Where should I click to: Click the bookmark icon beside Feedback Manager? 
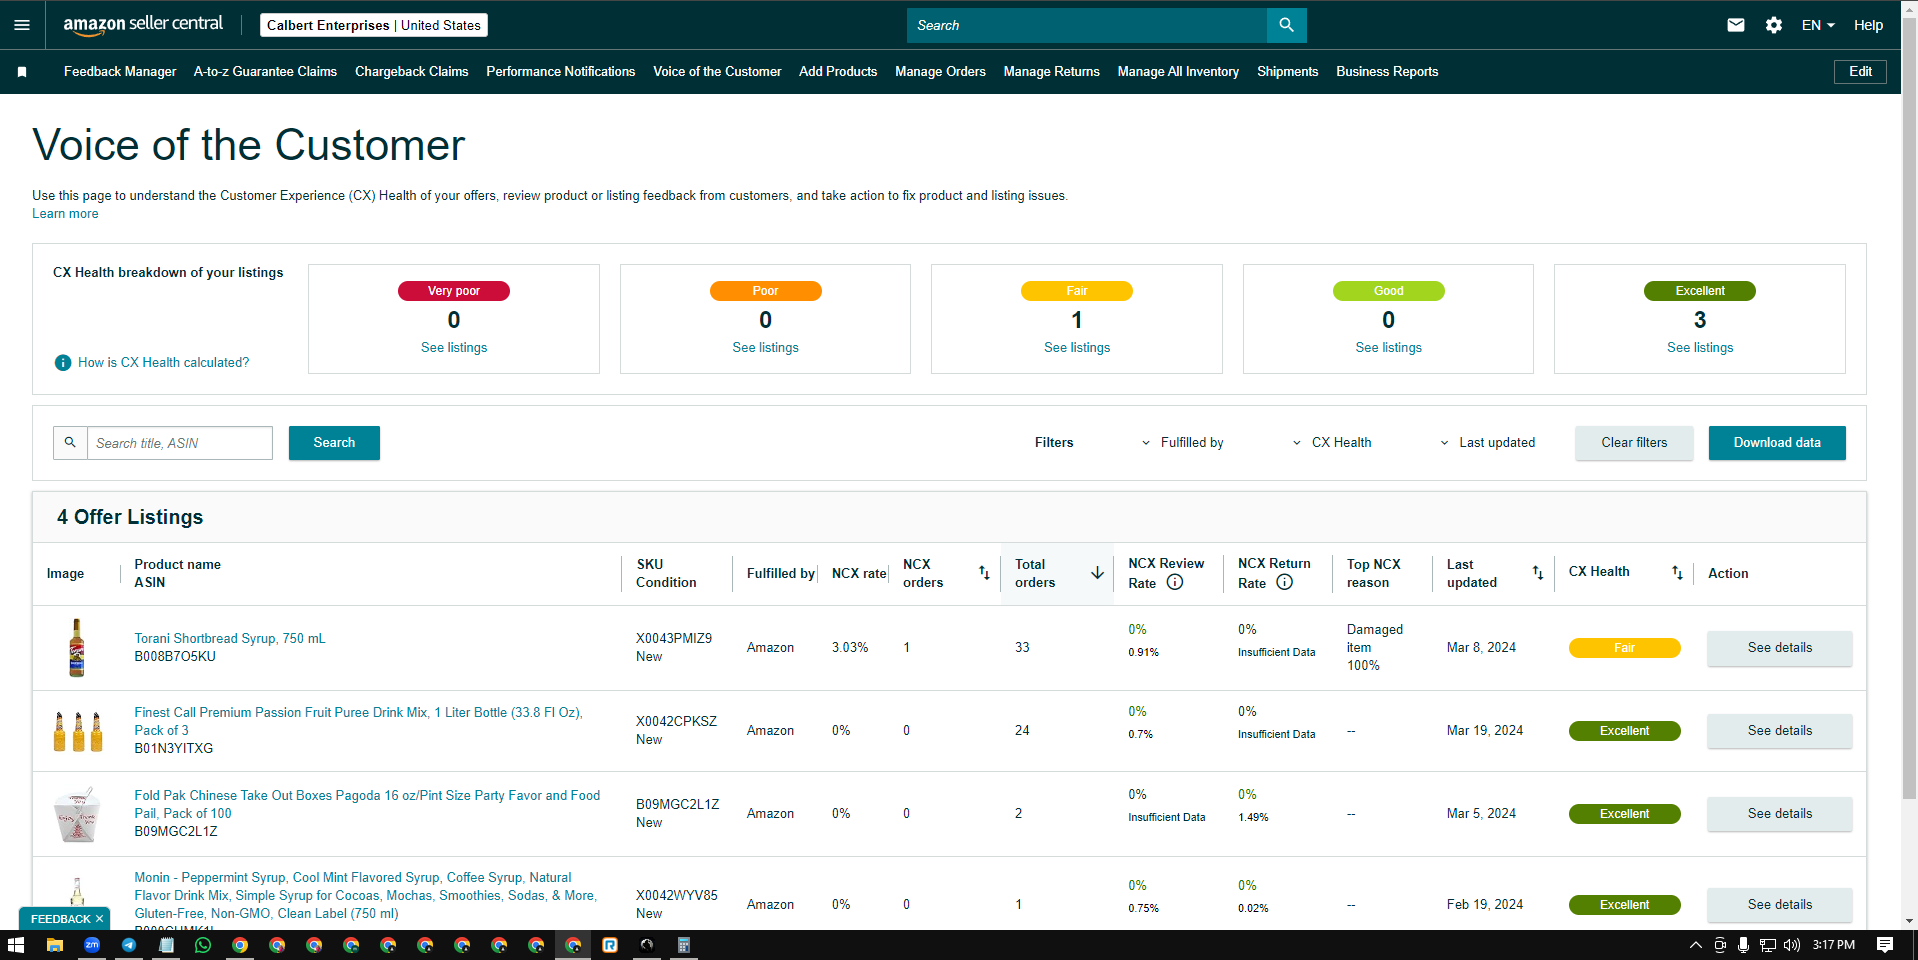click(22, 72)
